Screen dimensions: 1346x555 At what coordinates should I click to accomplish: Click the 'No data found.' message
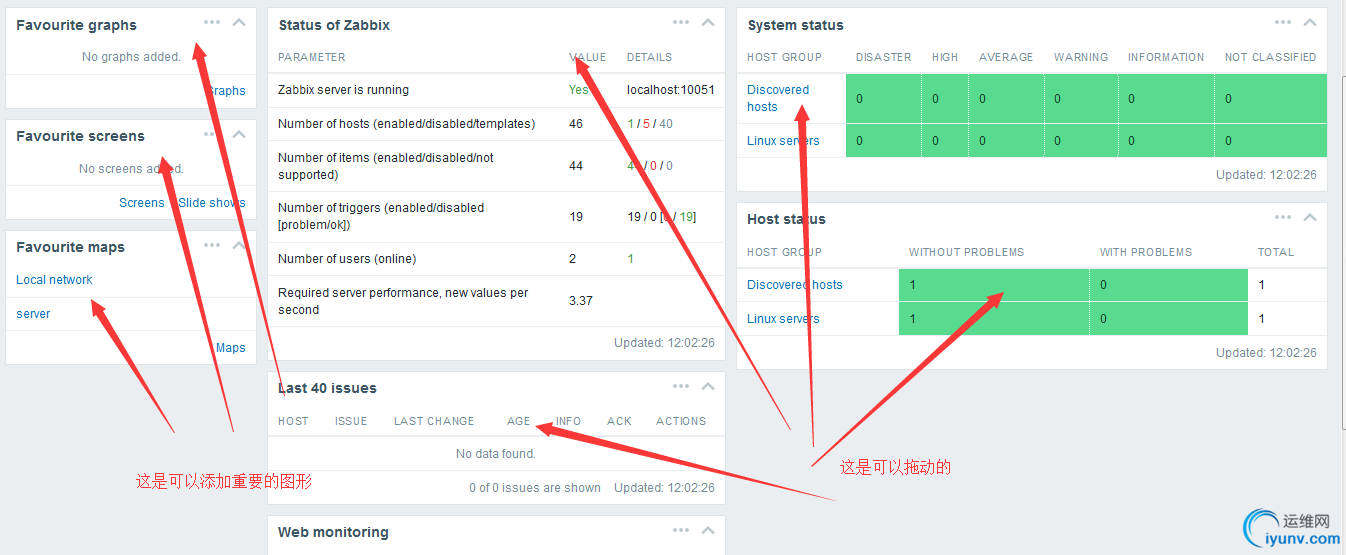tap(496, 454)
